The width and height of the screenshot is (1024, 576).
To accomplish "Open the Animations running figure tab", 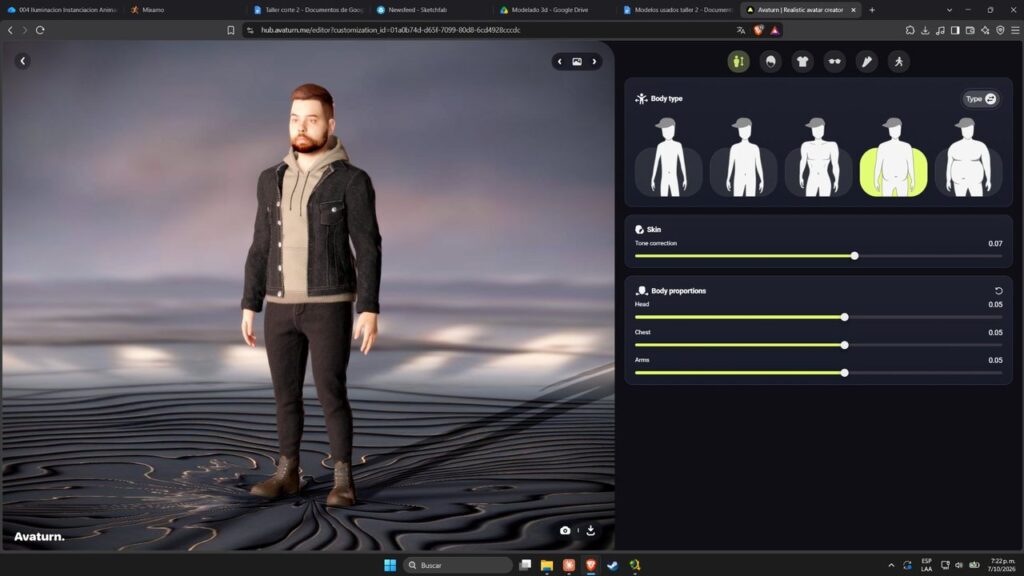I will tap(899, 61).
